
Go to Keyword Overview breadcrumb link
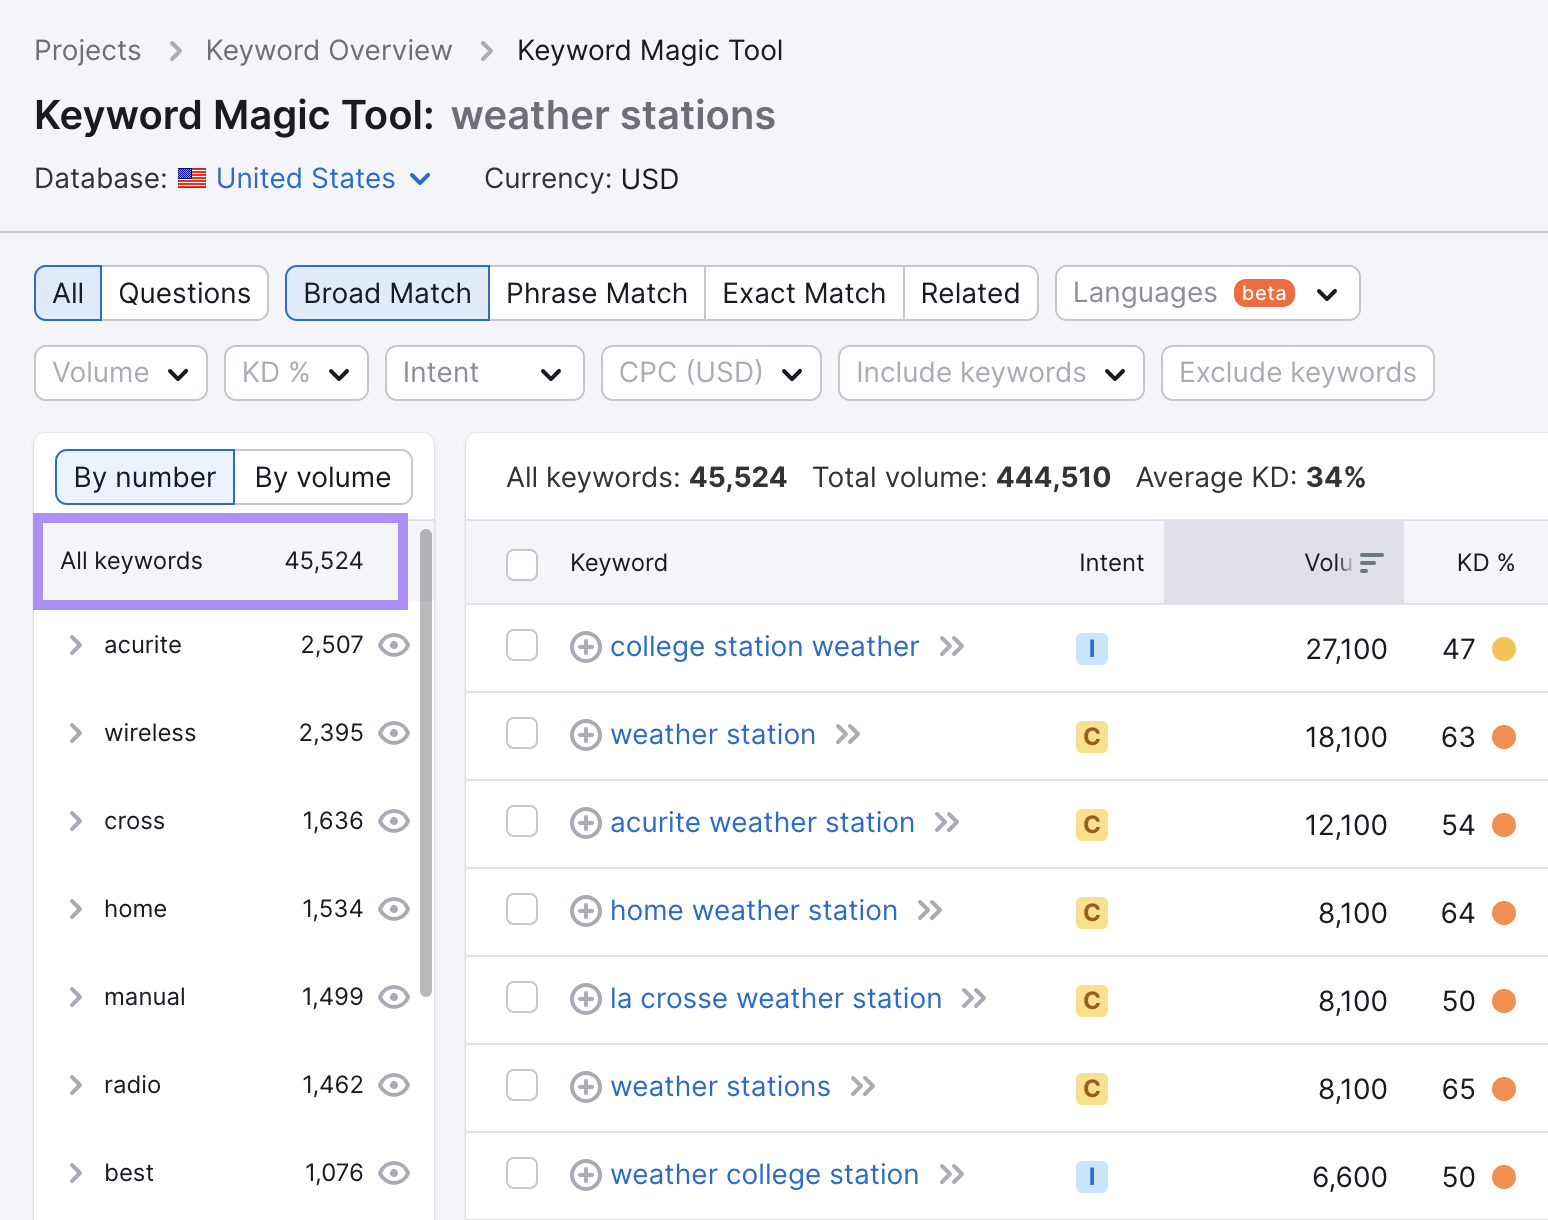tap(329, 50)
